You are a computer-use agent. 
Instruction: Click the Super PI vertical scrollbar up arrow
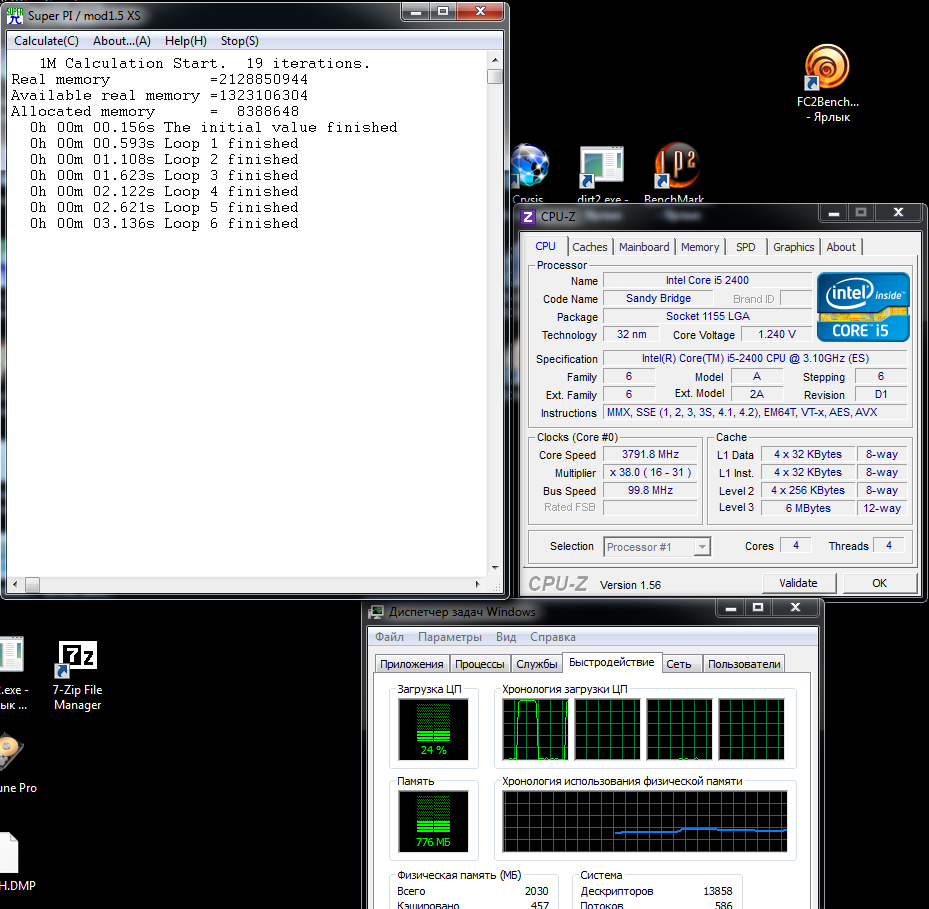point(495,61)
